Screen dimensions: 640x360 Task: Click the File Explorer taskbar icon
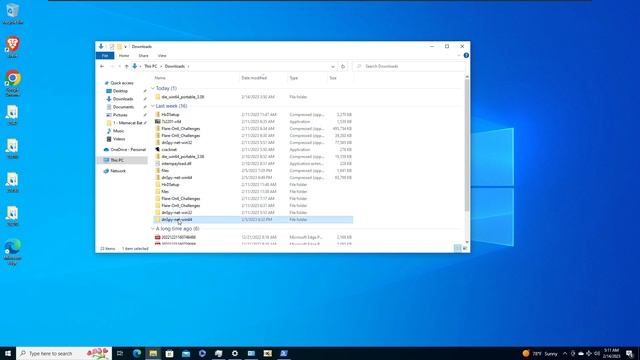(x=153, y=353)
